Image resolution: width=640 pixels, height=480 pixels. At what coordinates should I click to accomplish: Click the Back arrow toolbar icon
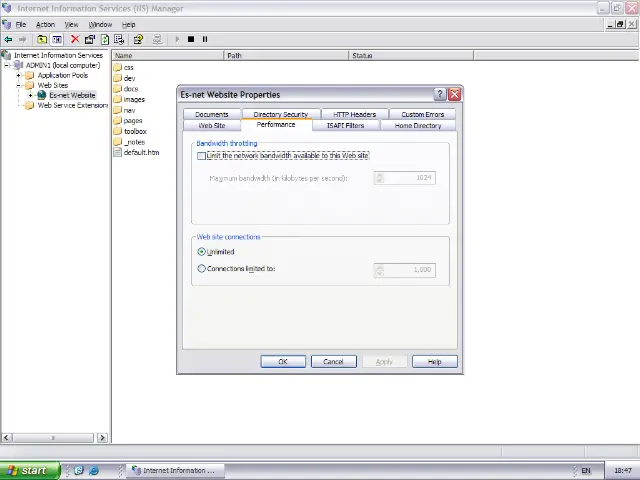8,40
